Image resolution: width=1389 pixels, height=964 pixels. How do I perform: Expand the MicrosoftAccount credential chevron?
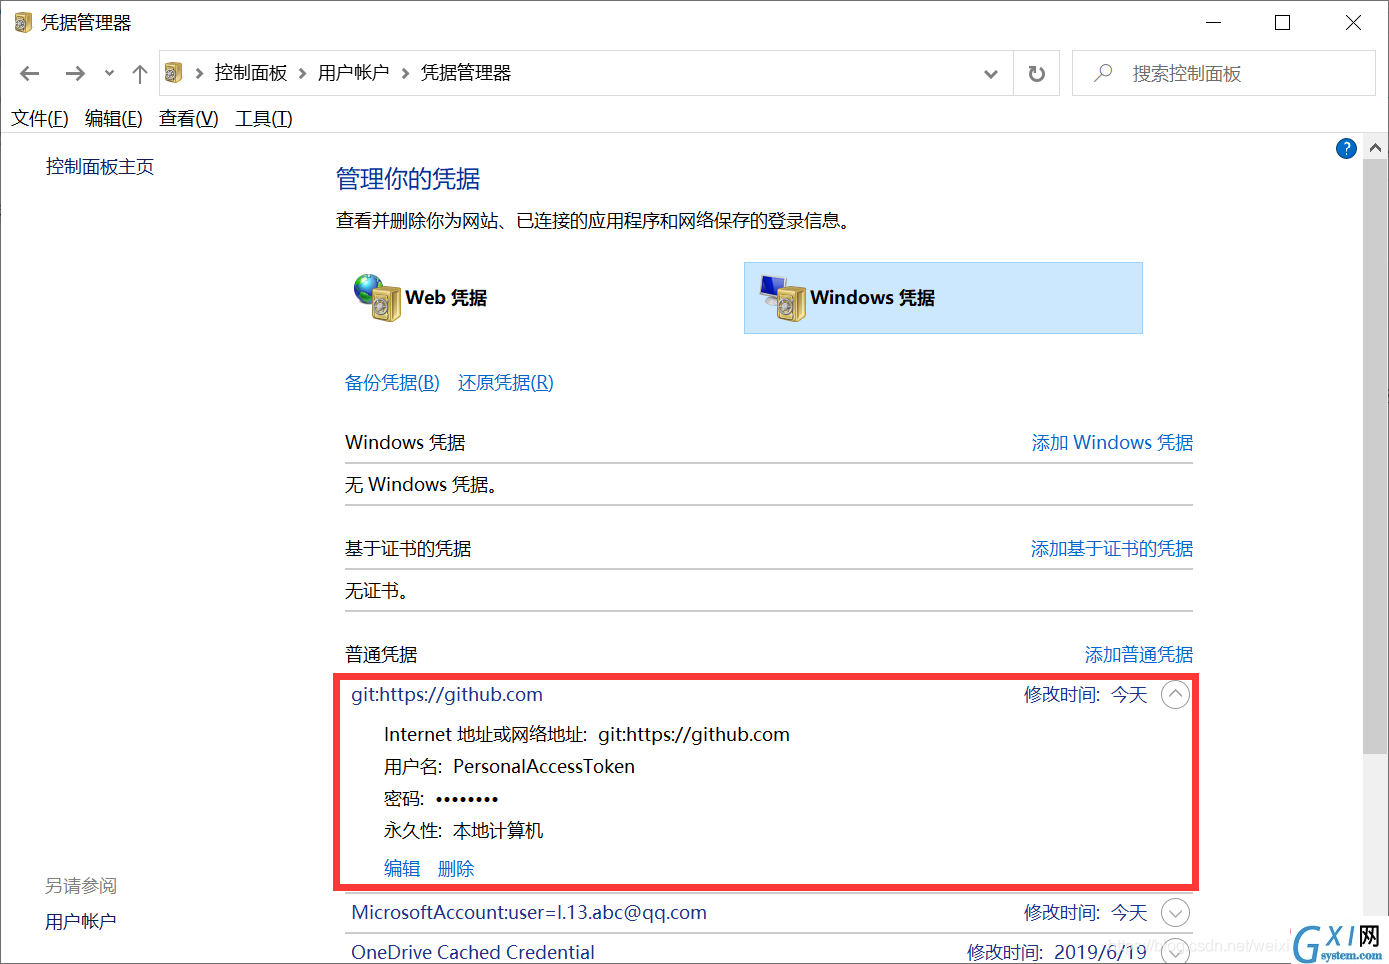coord(1175,912)
